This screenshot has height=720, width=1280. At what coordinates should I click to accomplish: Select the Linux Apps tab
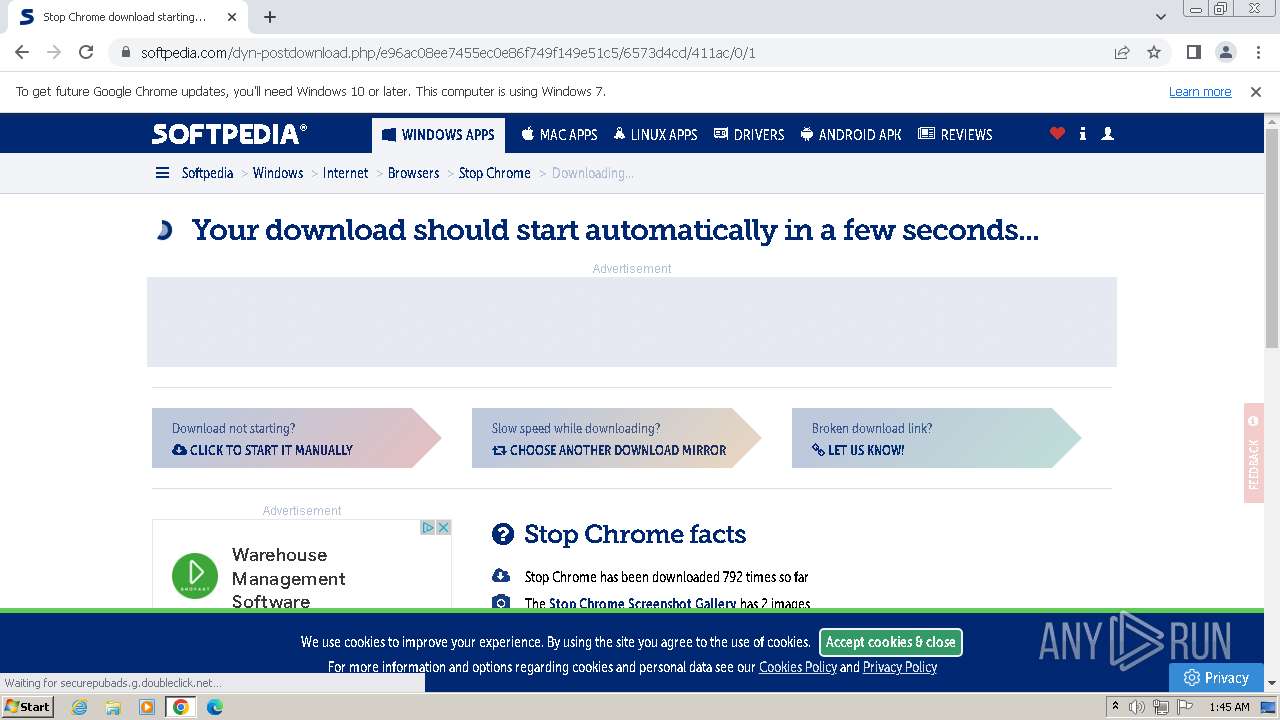tap(655, 134)
